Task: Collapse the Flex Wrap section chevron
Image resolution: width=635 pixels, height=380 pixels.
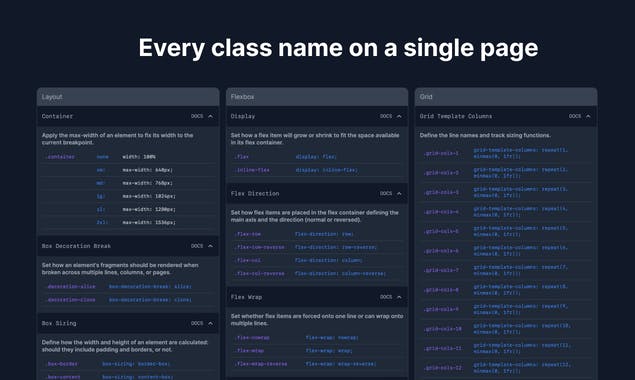Action: click(x=399, y=297)
